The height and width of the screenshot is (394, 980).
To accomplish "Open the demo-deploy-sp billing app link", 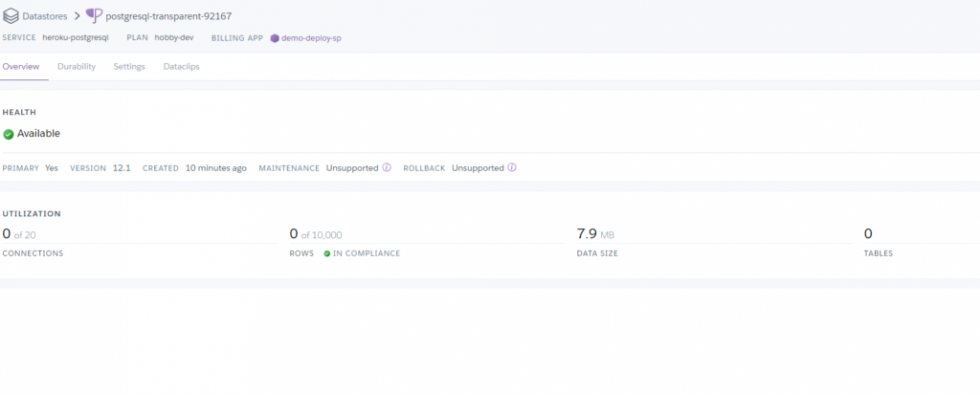I will tap(311, 38).
